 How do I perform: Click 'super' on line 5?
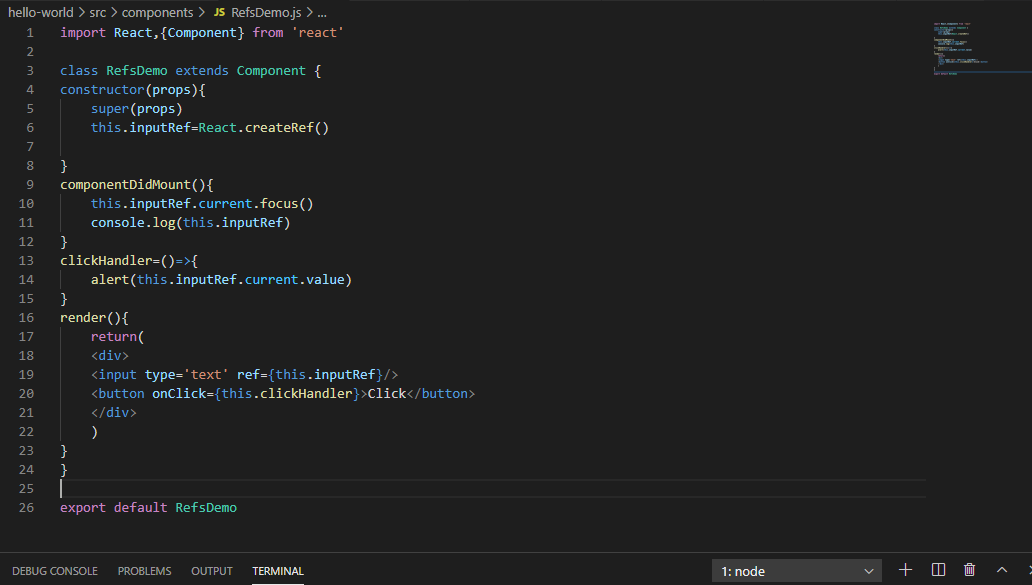click(110, 109)
